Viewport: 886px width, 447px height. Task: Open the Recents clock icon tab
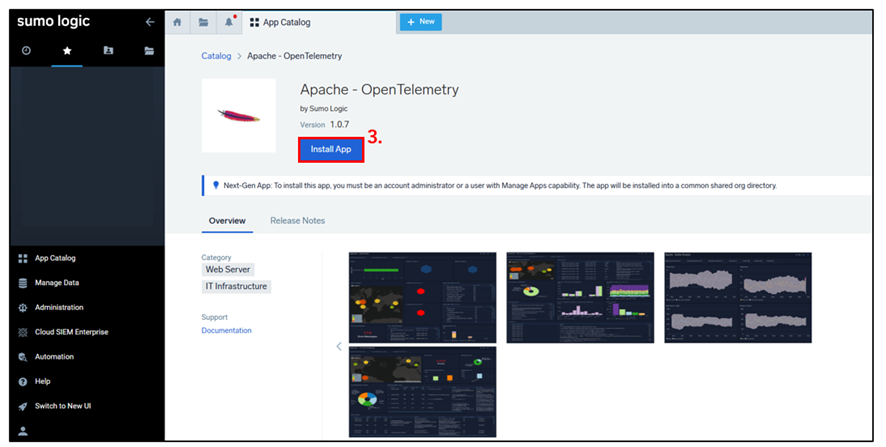(26, 51)
